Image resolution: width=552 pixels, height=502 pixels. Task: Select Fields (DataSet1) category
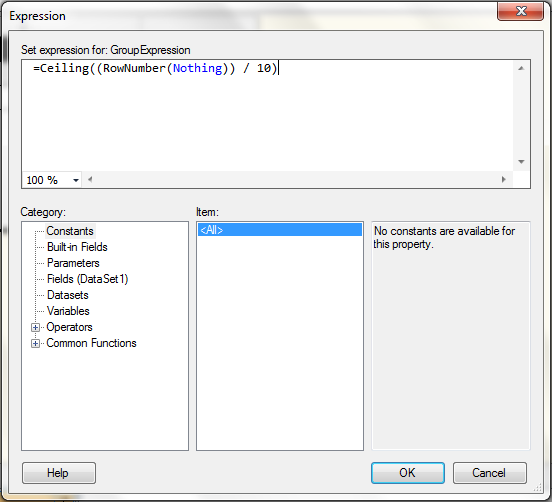click(x=88, y=279)
